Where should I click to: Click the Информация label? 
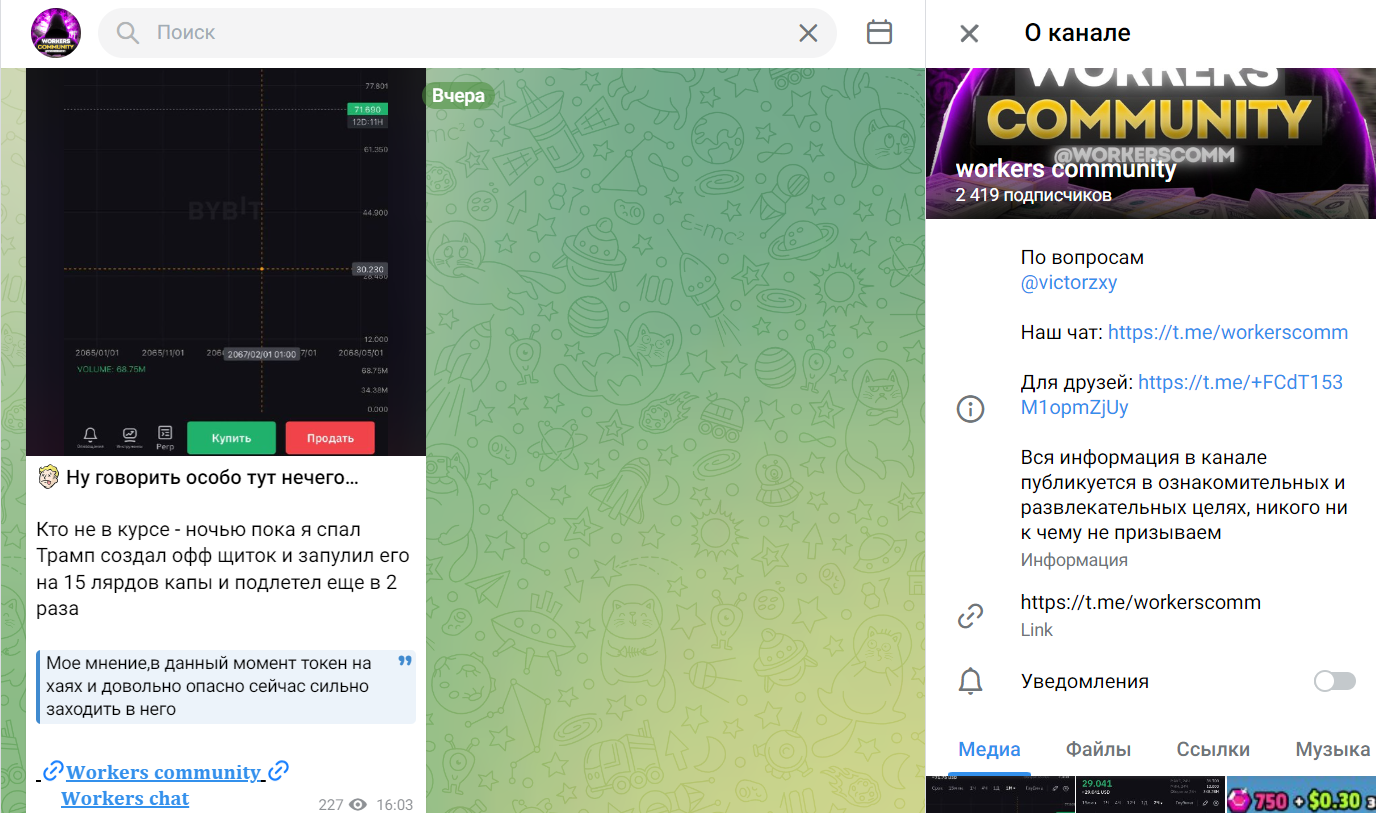pyautogui.click(x=1074, y=560)
